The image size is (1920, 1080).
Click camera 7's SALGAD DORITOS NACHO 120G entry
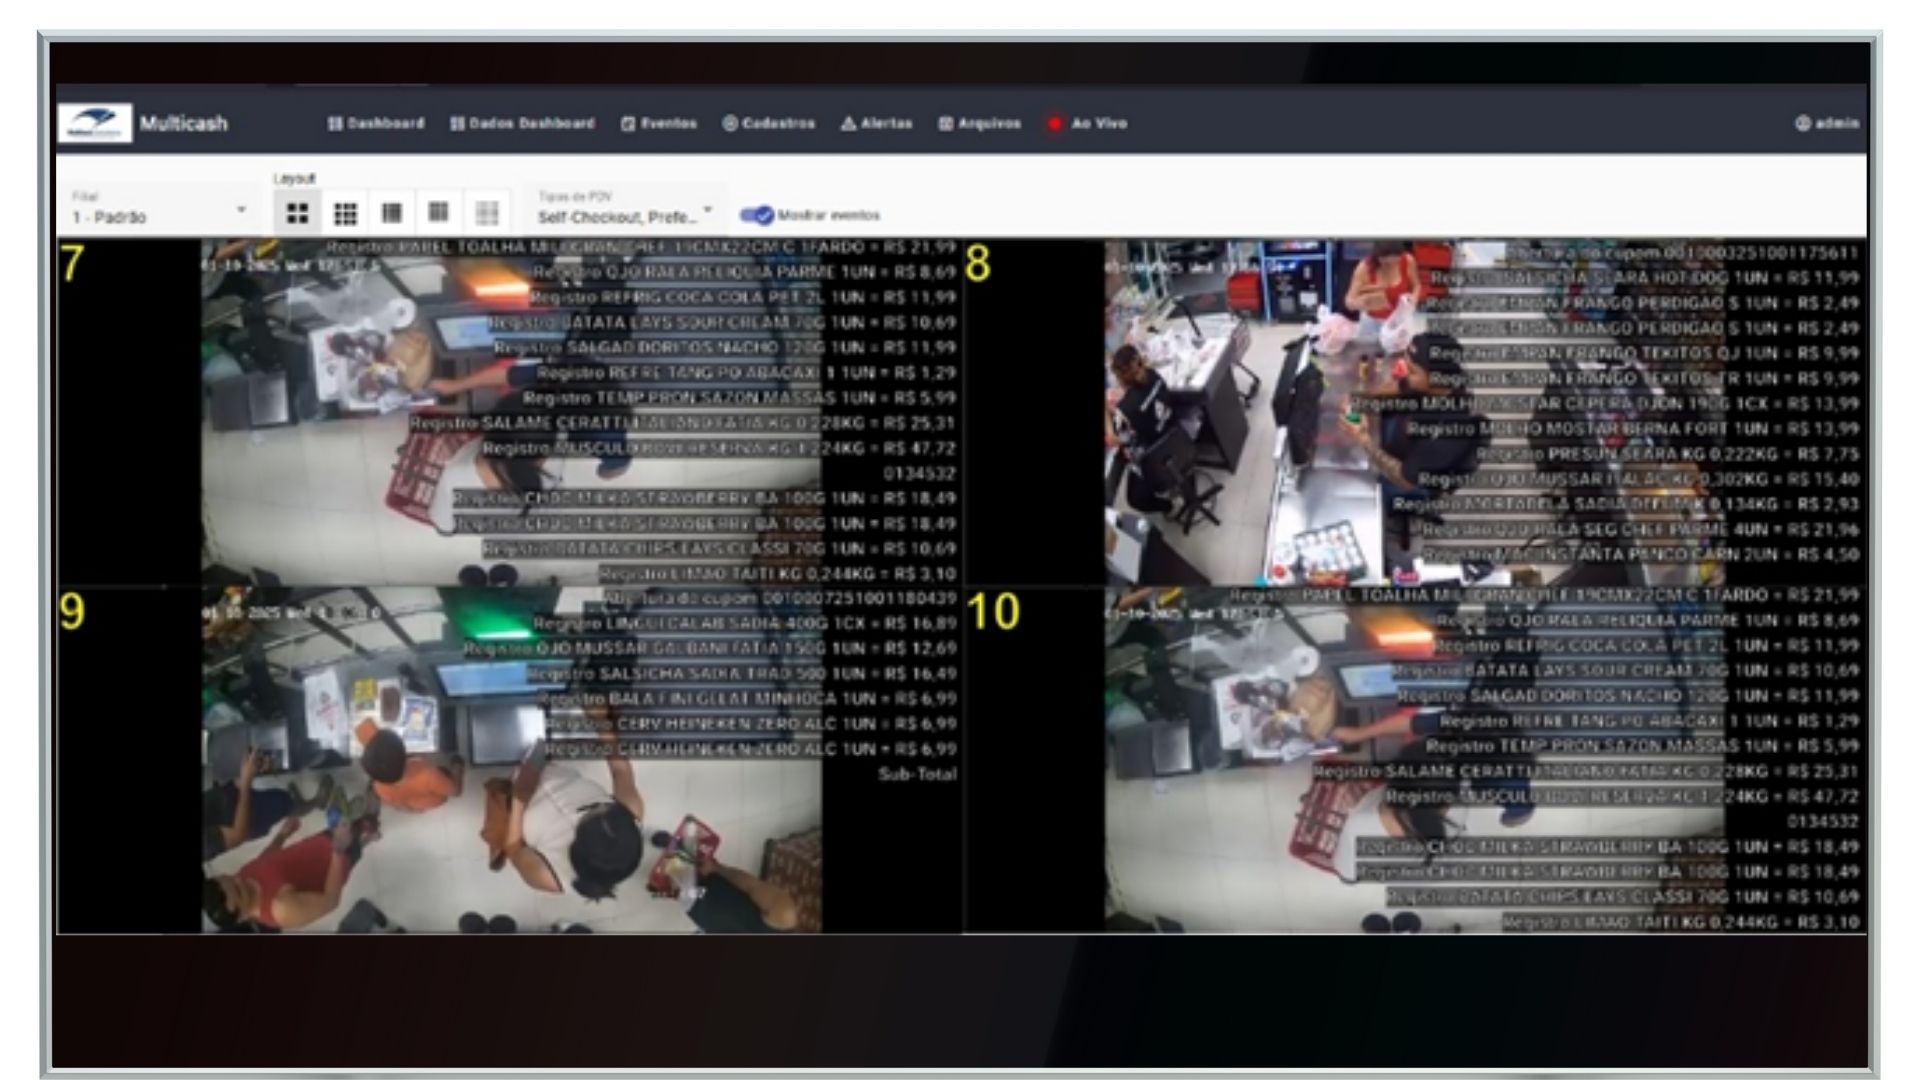725,347
